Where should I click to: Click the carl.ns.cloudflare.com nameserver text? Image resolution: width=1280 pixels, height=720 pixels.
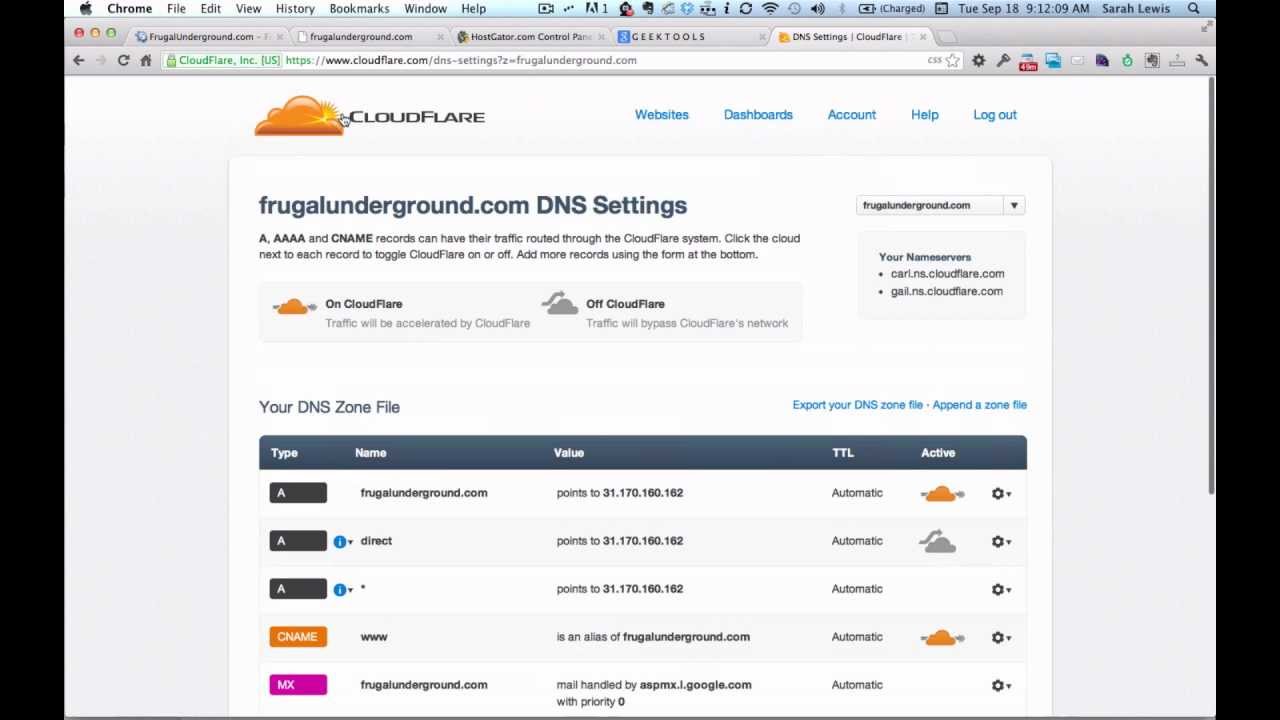[947, 273]
